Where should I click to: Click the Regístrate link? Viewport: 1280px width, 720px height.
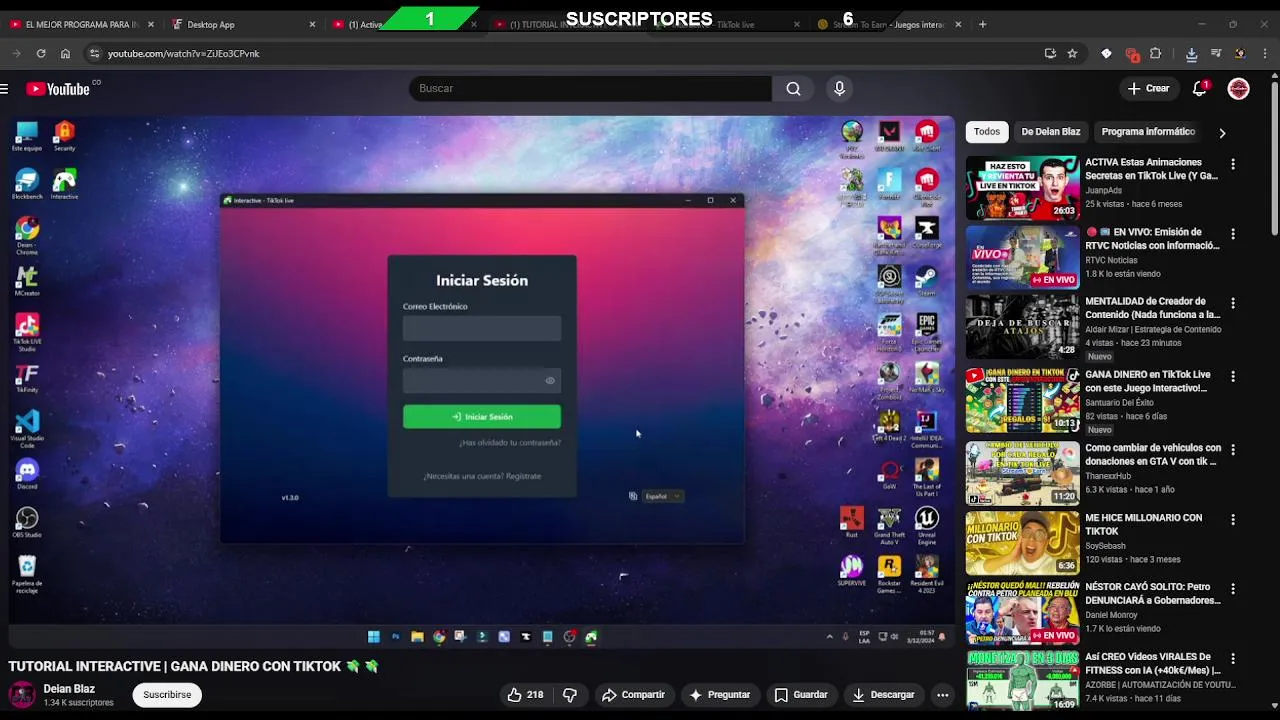pos(523,476)
